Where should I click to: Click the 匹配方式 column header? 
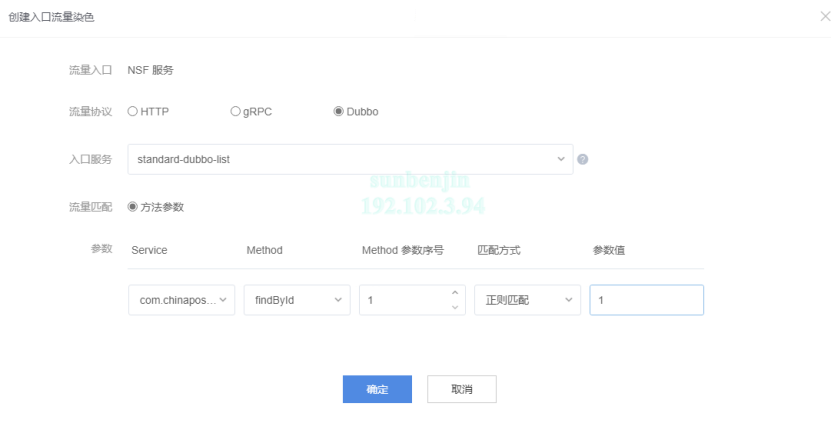tap(499, 250)
